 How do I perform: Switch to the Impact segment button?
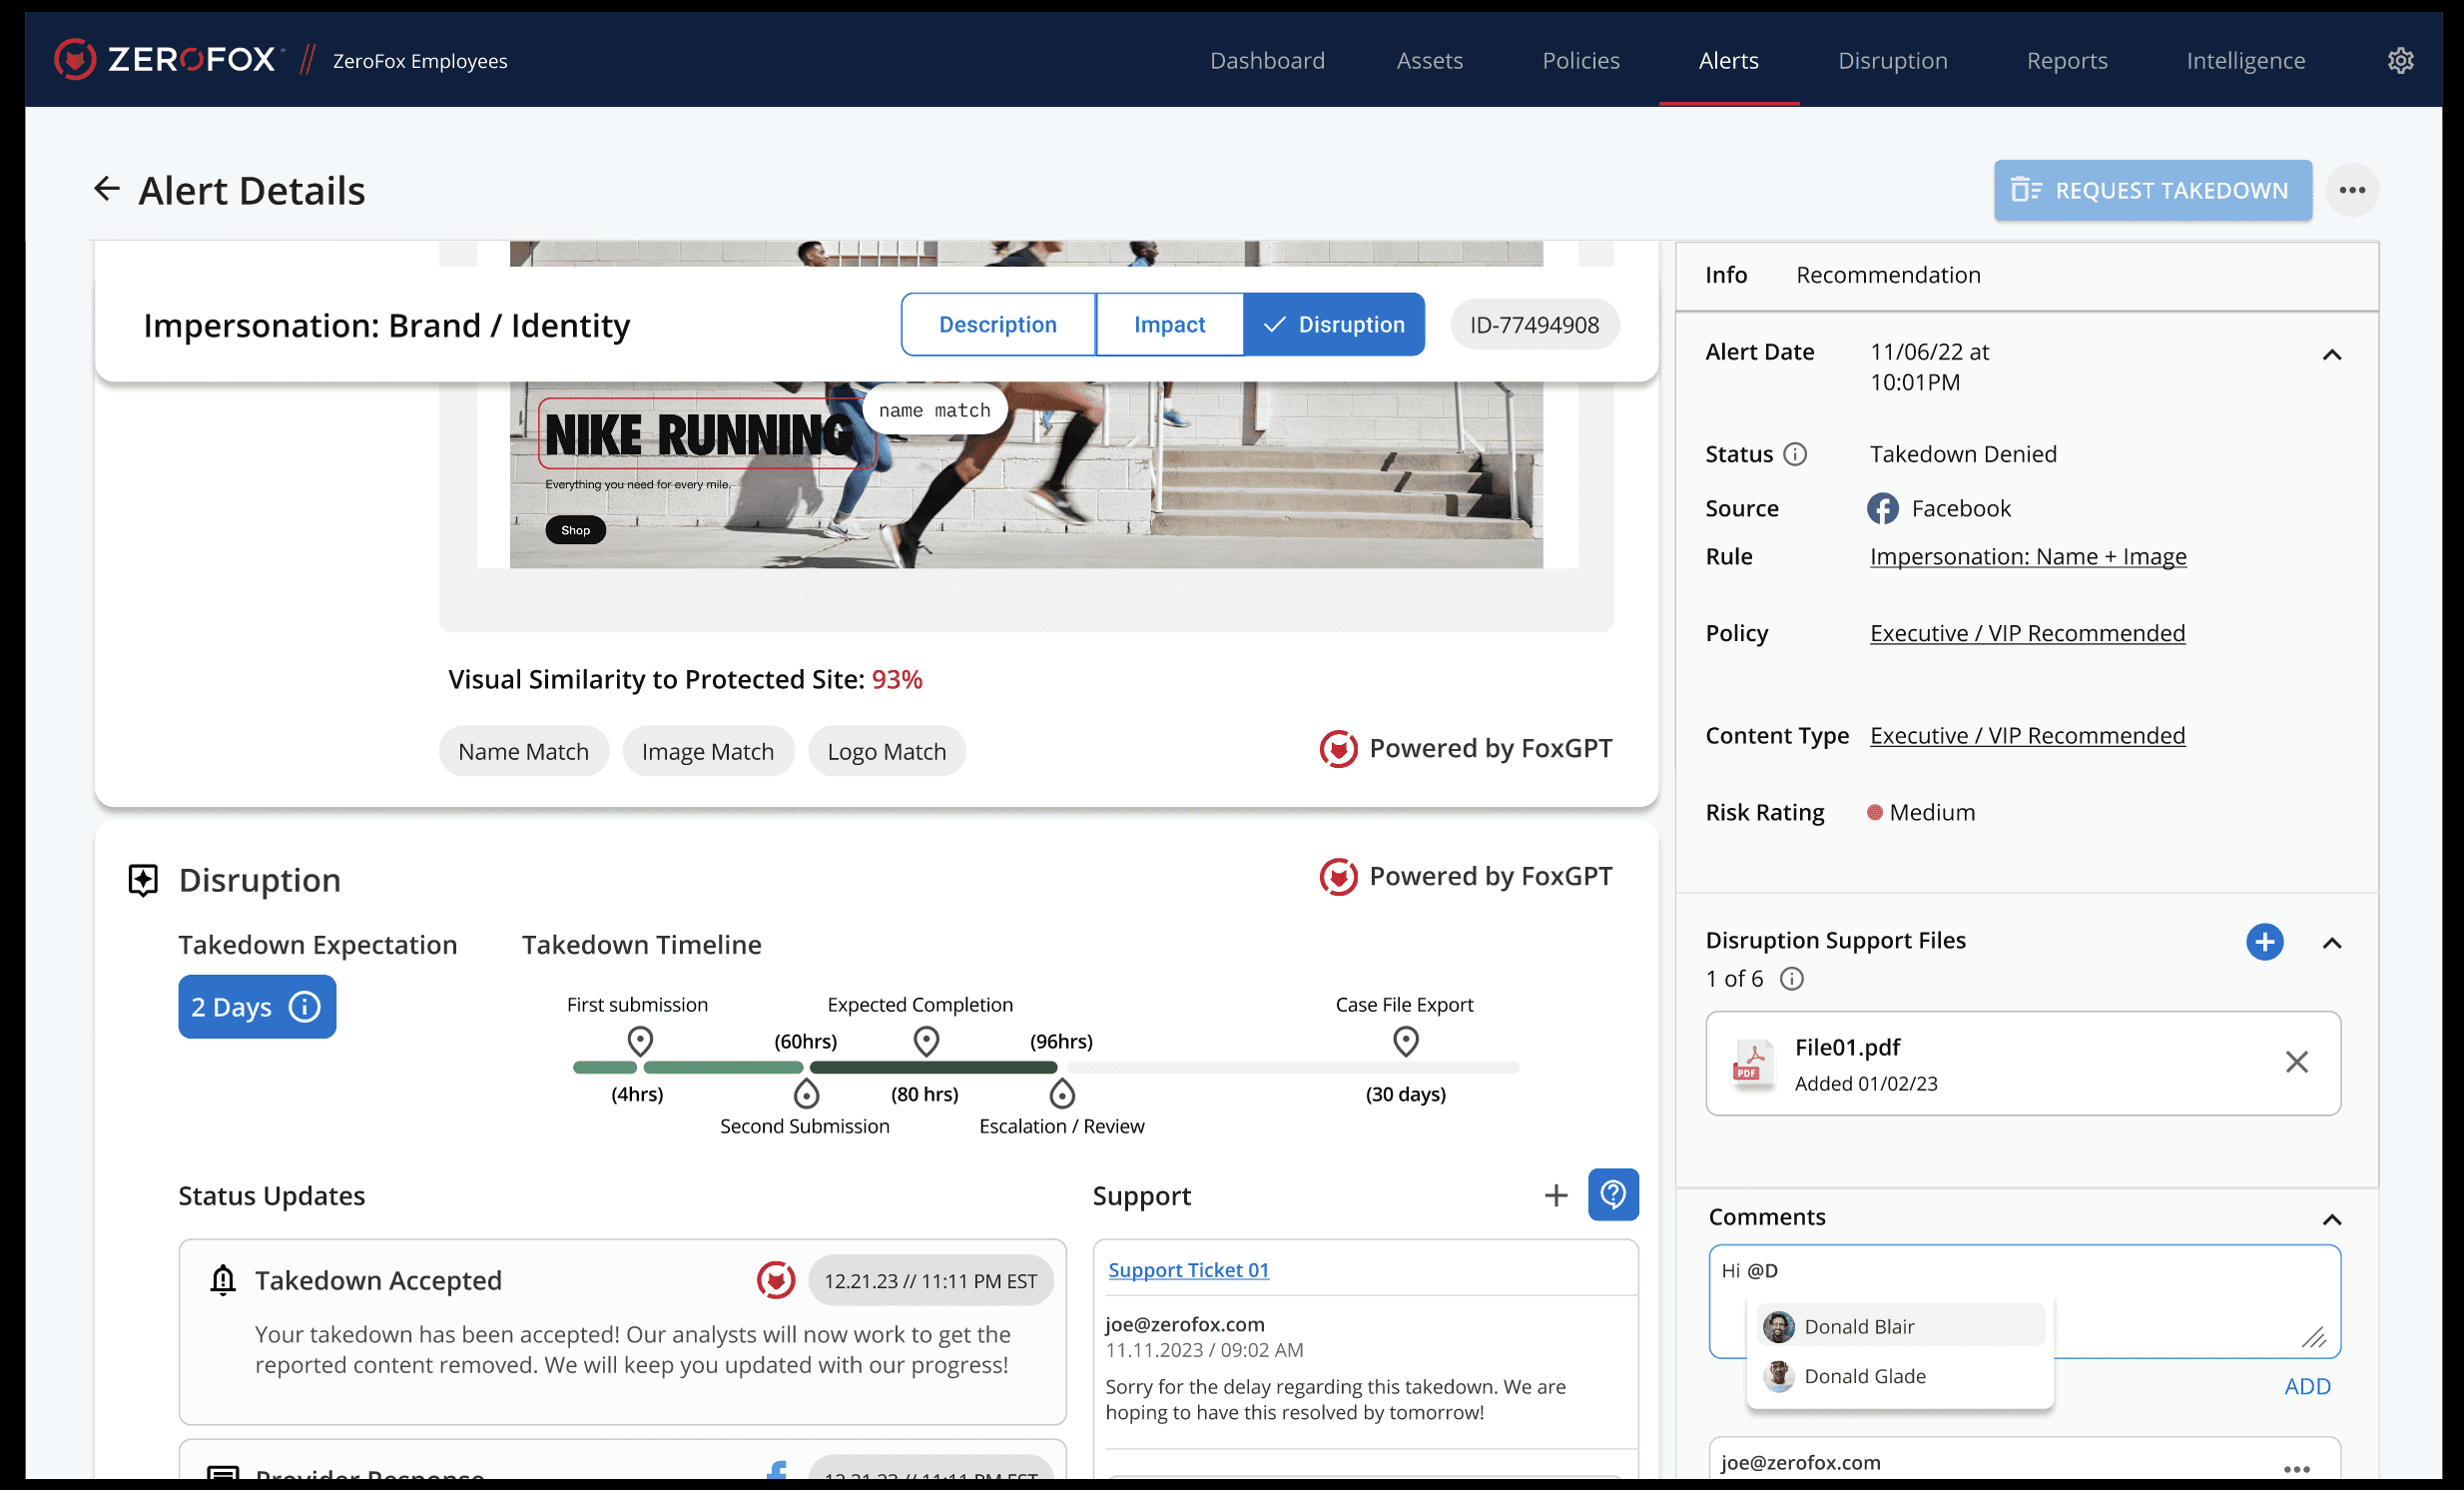pyautogui.click(x=1168, y=324)
